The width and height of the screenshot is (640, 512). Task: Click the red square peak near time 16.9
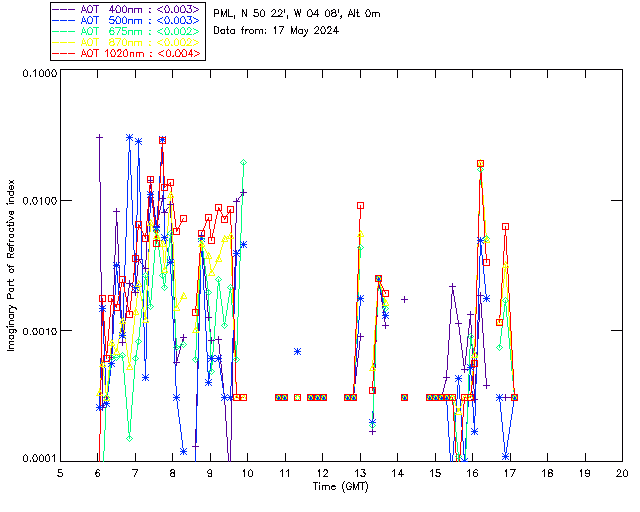(x=506, y=227)
